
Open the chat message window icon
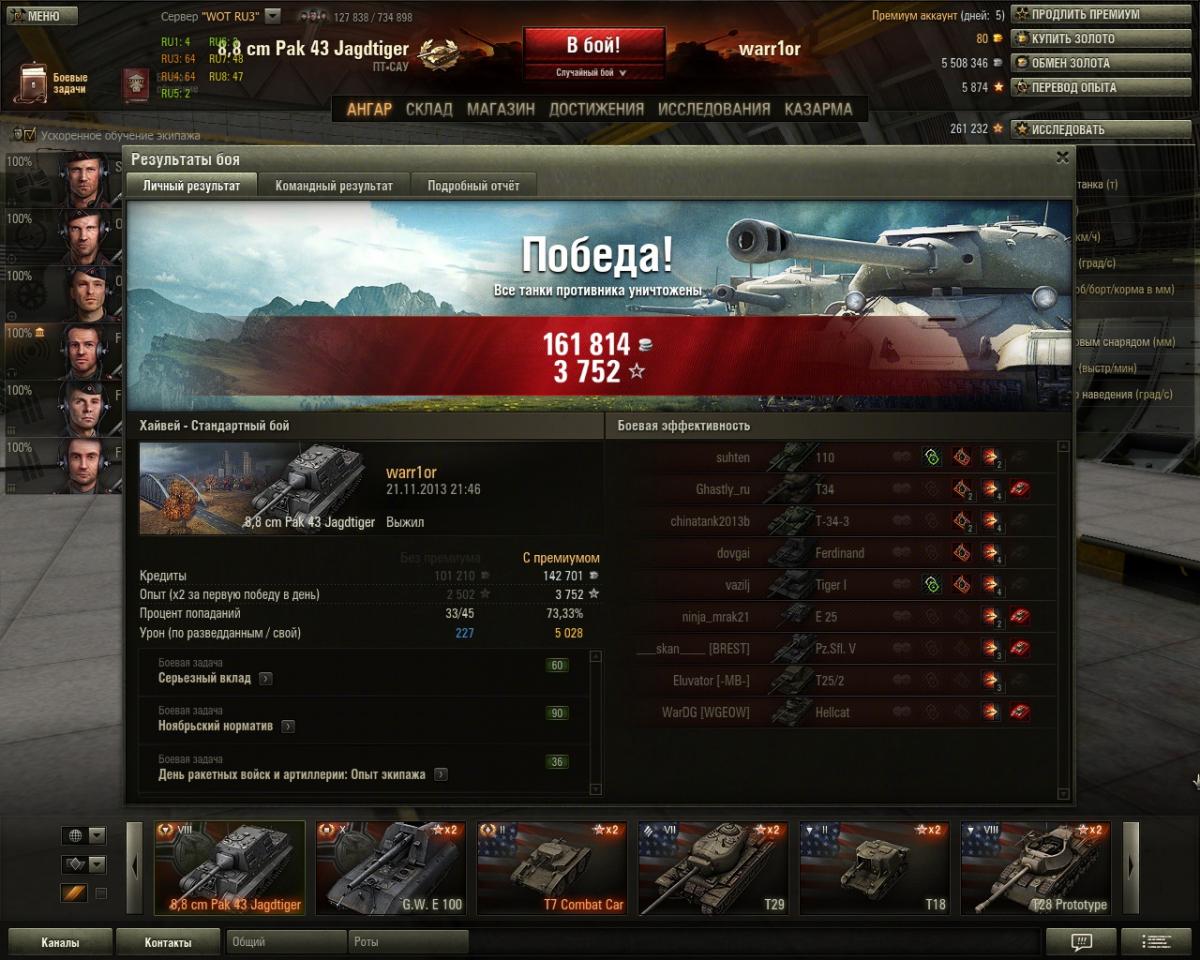click(x=1080, y=942)
